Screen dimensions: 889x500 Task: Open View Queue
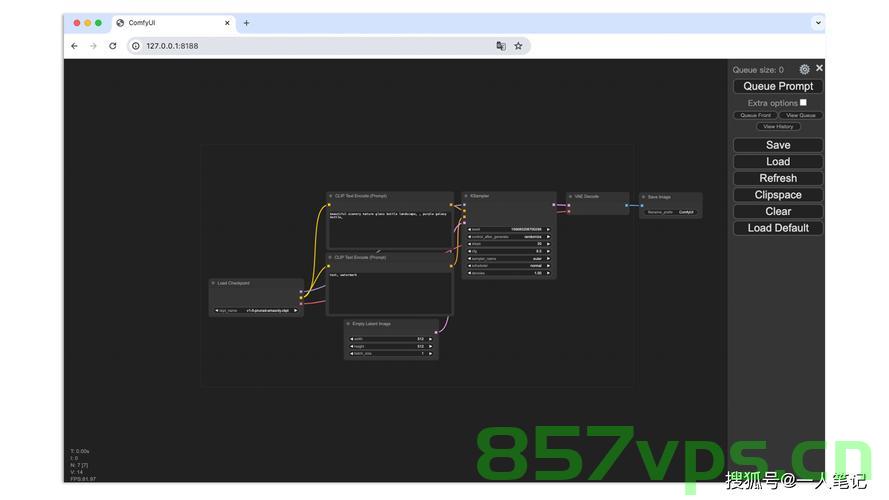pos(801,115)
